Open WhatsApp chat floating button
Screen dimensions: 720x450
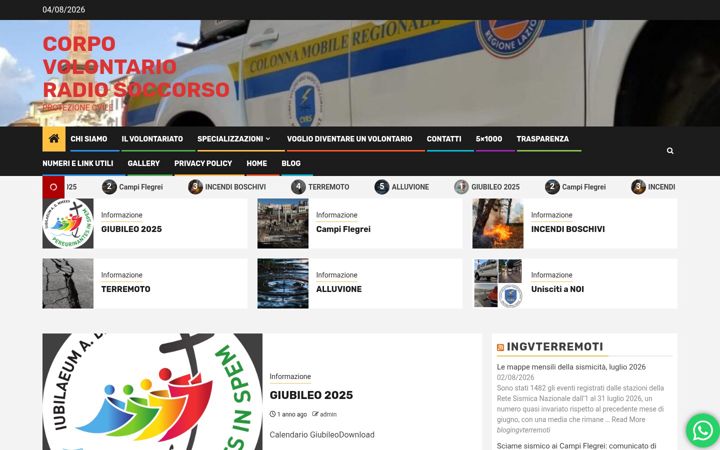tap(703, 431)
